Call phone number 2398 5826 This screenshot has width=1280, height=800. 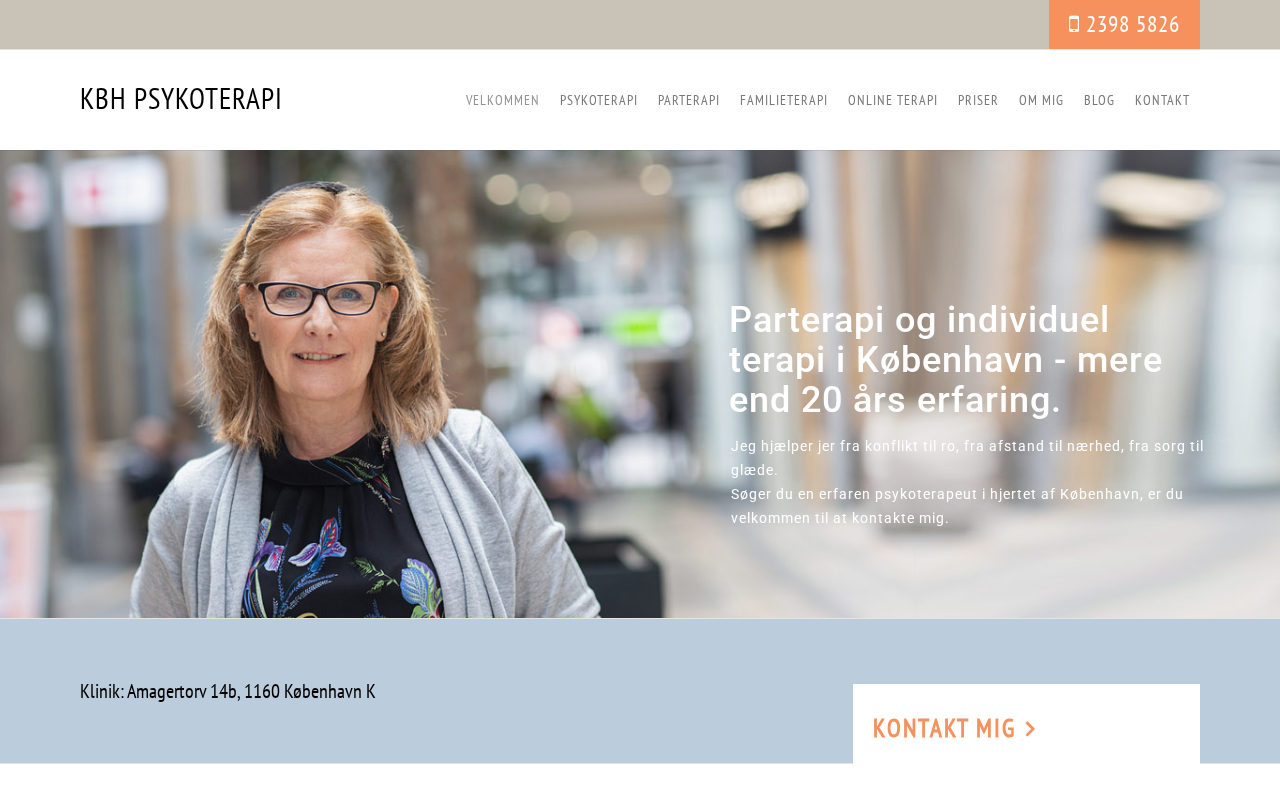[1124, 24]
